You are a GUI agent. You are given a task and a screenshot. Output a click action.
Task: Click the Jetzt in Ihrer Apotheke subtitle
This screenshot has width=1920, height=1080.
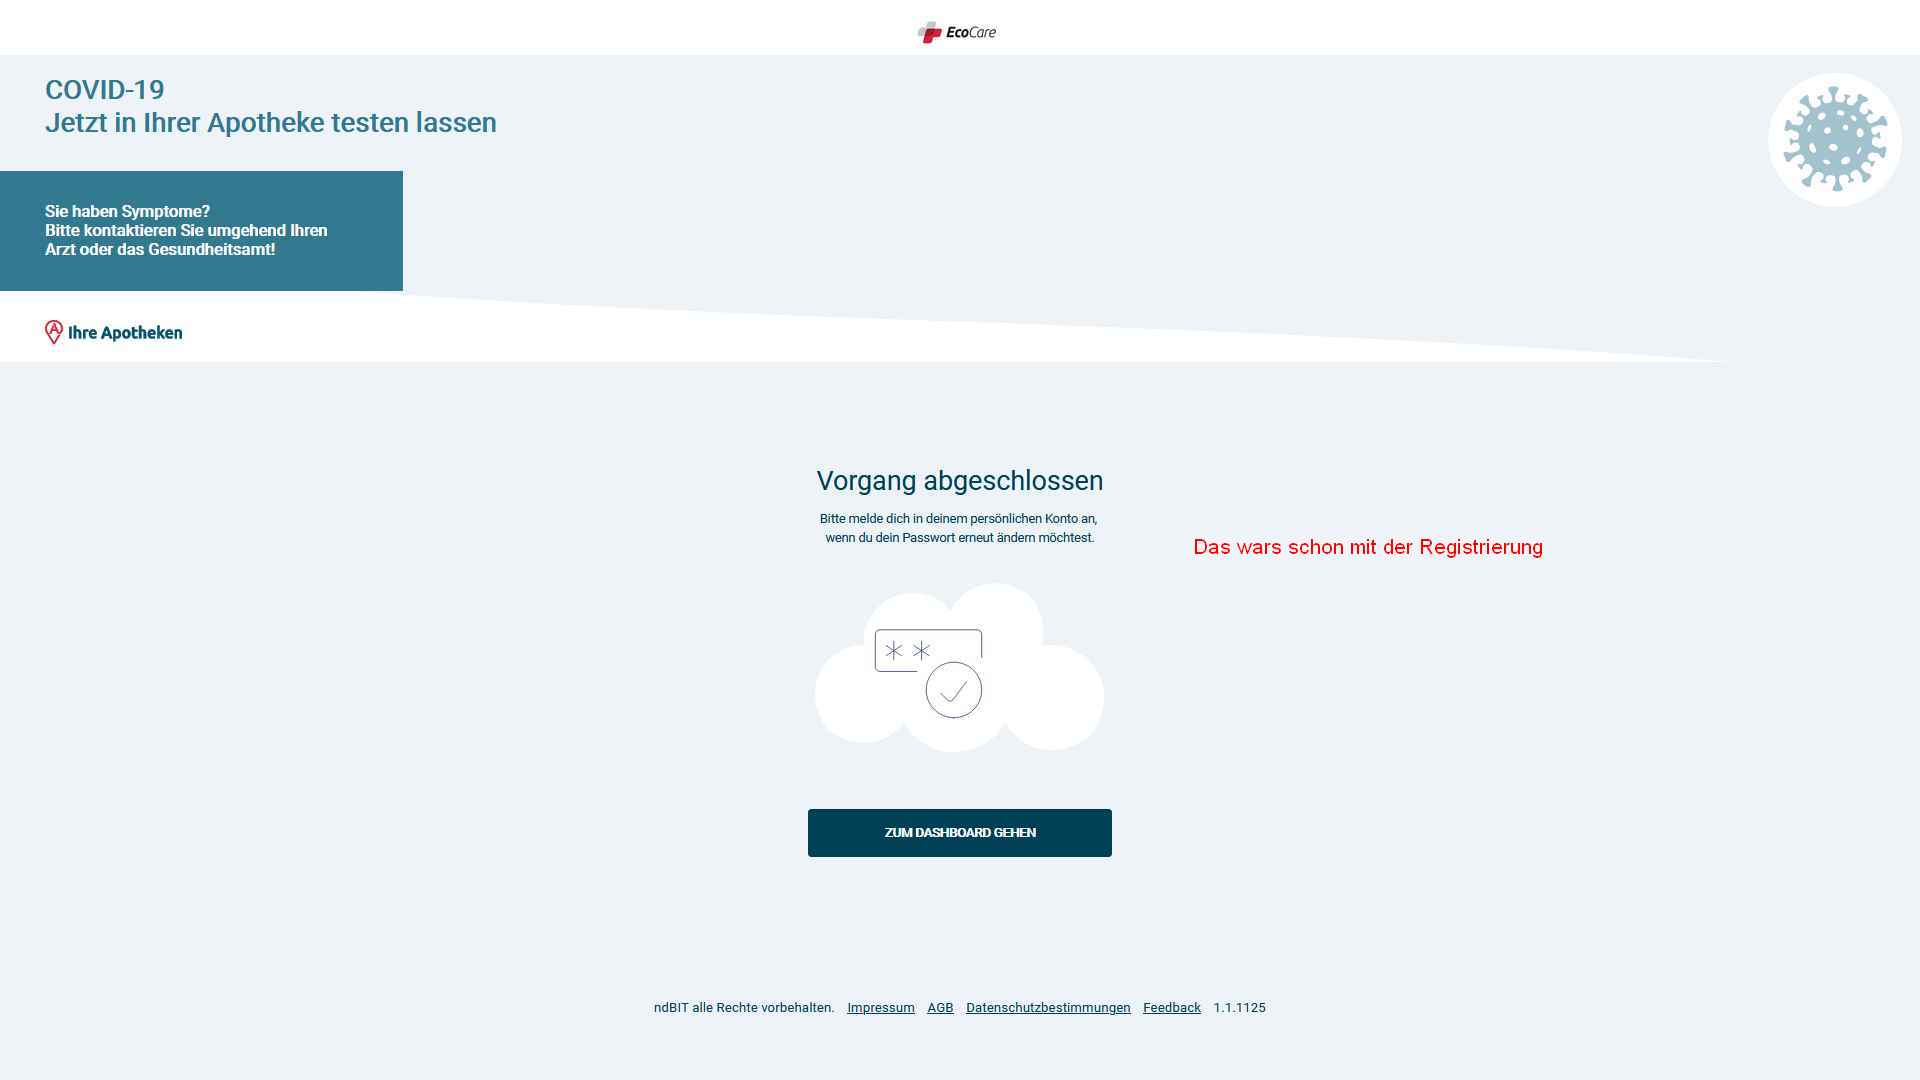point(270,122)
